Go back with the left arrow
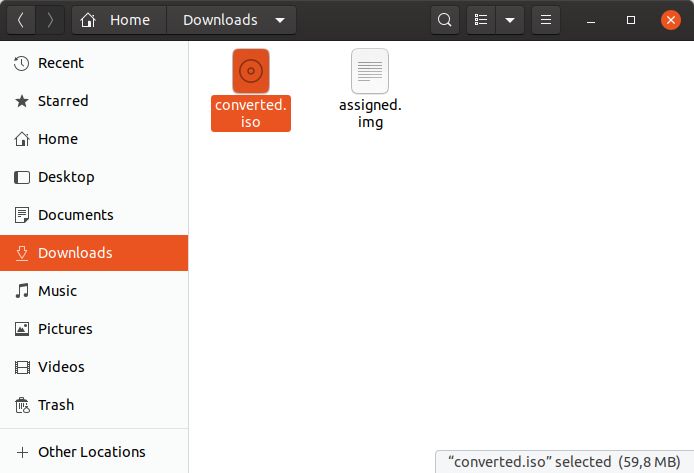 pyautogui.click(x=21, y=20)
